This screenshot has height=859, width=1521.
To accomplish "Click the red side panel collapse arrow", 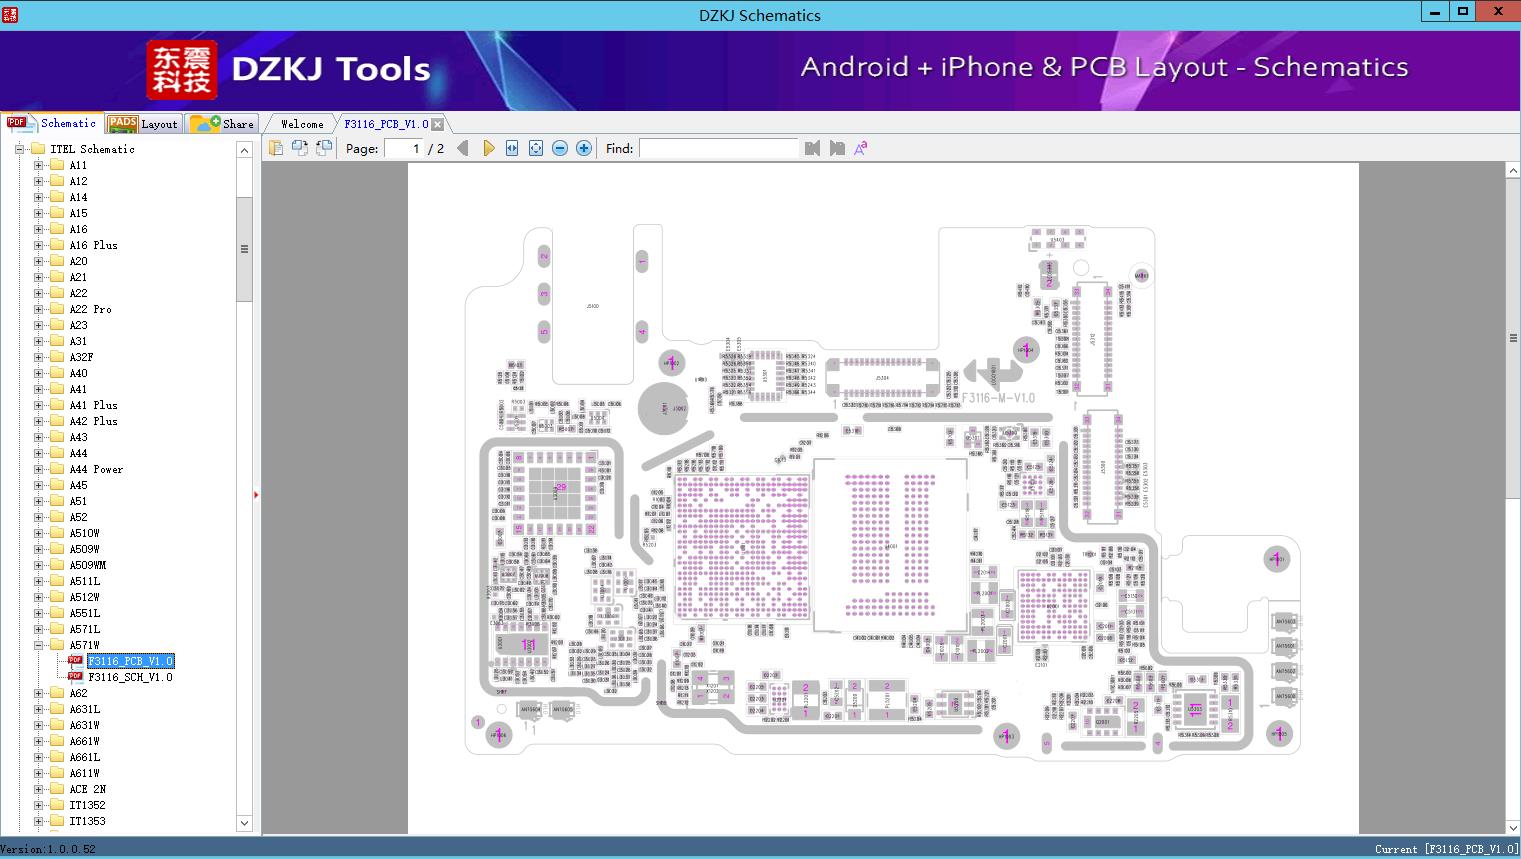I will pyautogui.click(x=256, y=494).
